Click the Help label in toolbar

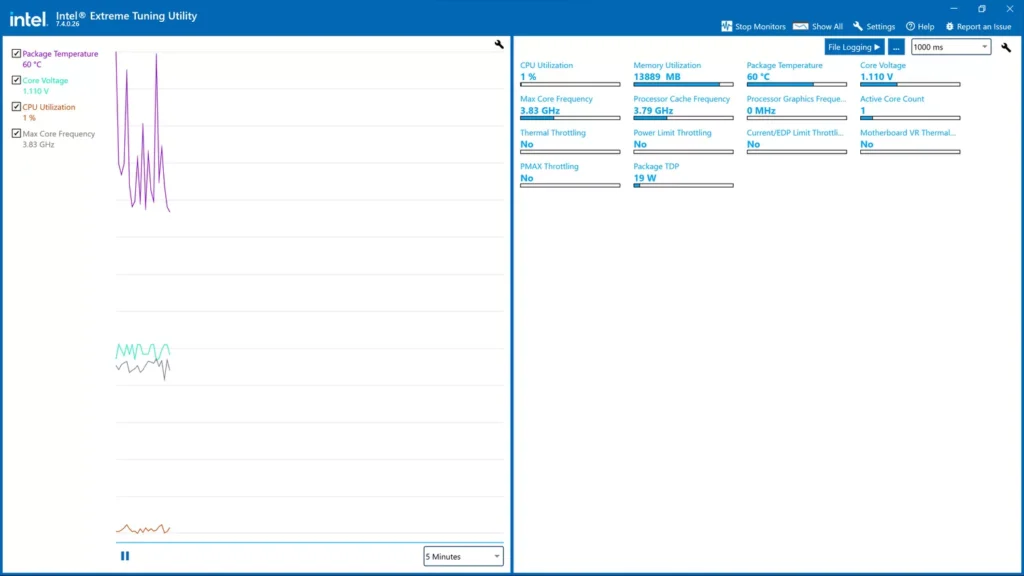(925, 27)
